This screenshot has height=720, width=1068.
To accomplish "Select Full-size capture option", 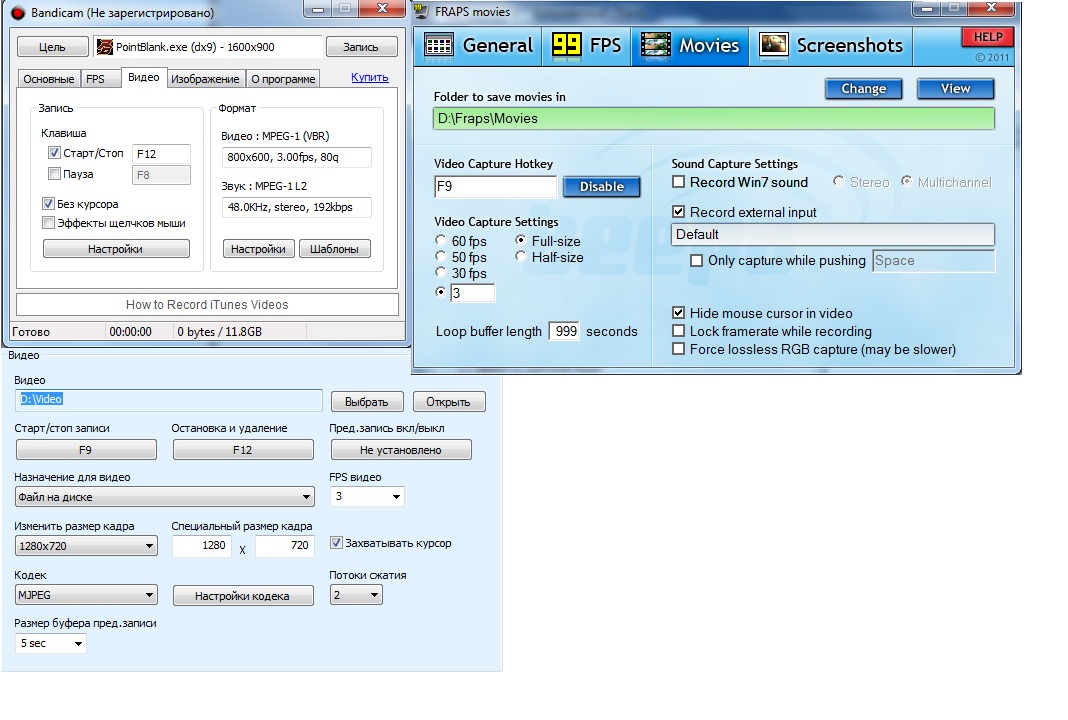I will click(x=521, y=240).
